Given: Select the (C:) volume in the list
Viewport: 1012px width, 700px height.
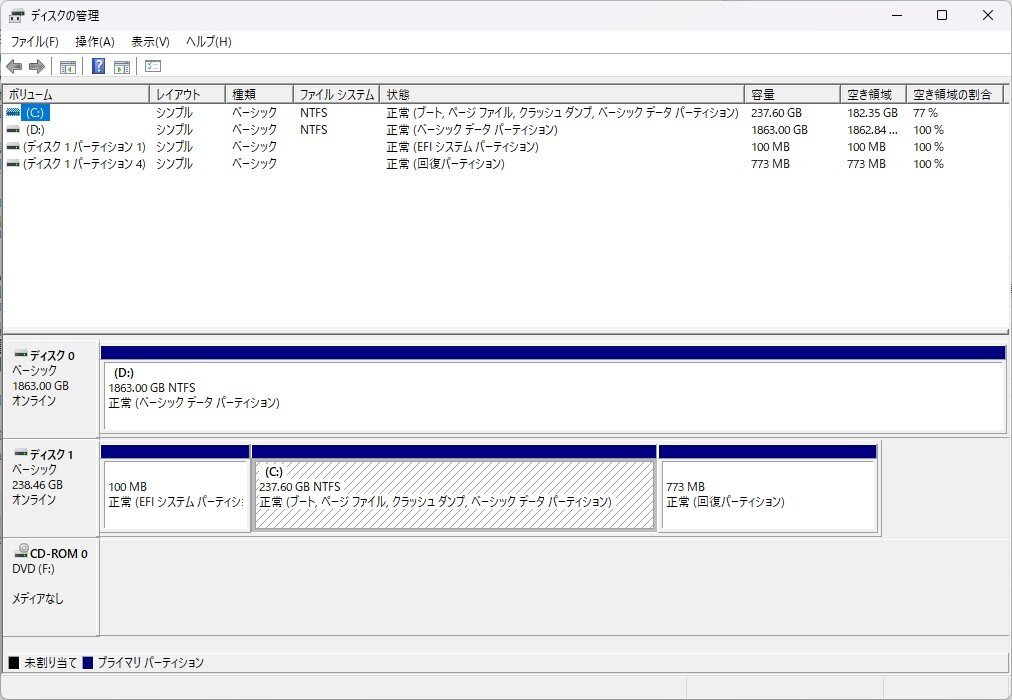Looking at the screenshot, I should (x=35, y=112).
